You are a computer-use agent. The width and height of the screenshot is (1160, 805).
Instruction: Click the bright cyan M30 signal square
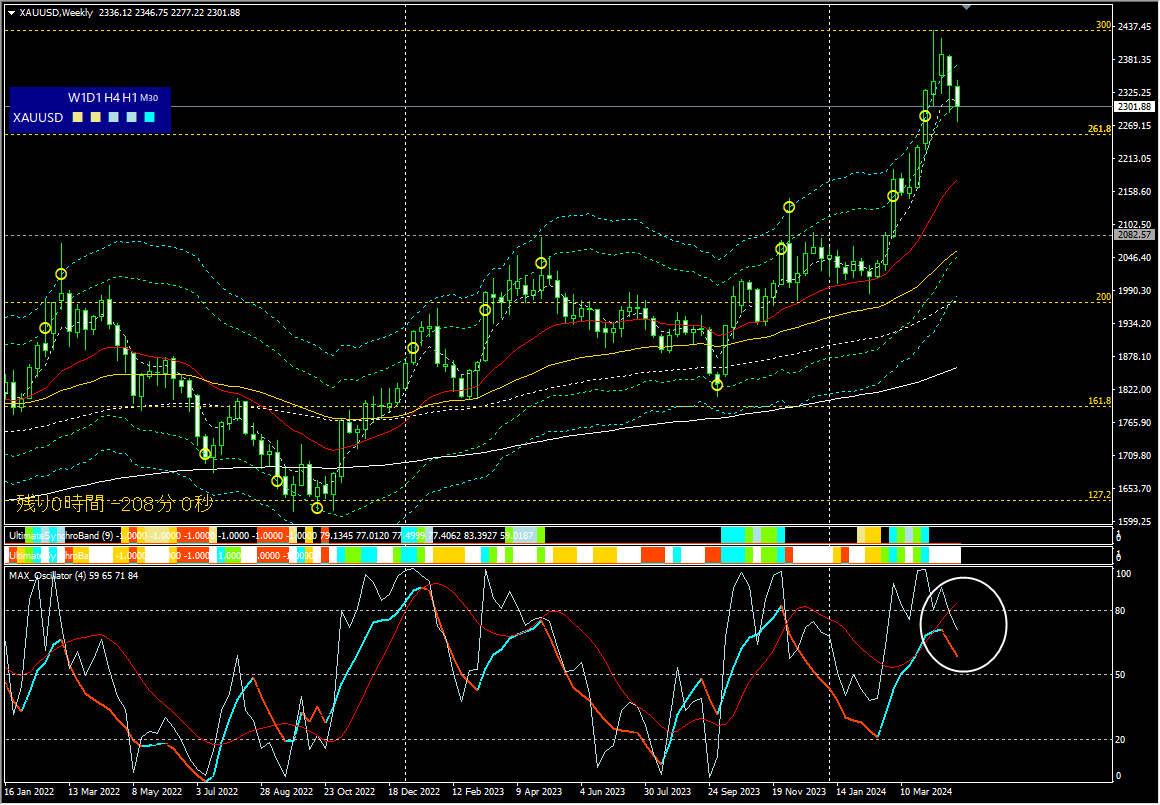[x=149, y=118]
